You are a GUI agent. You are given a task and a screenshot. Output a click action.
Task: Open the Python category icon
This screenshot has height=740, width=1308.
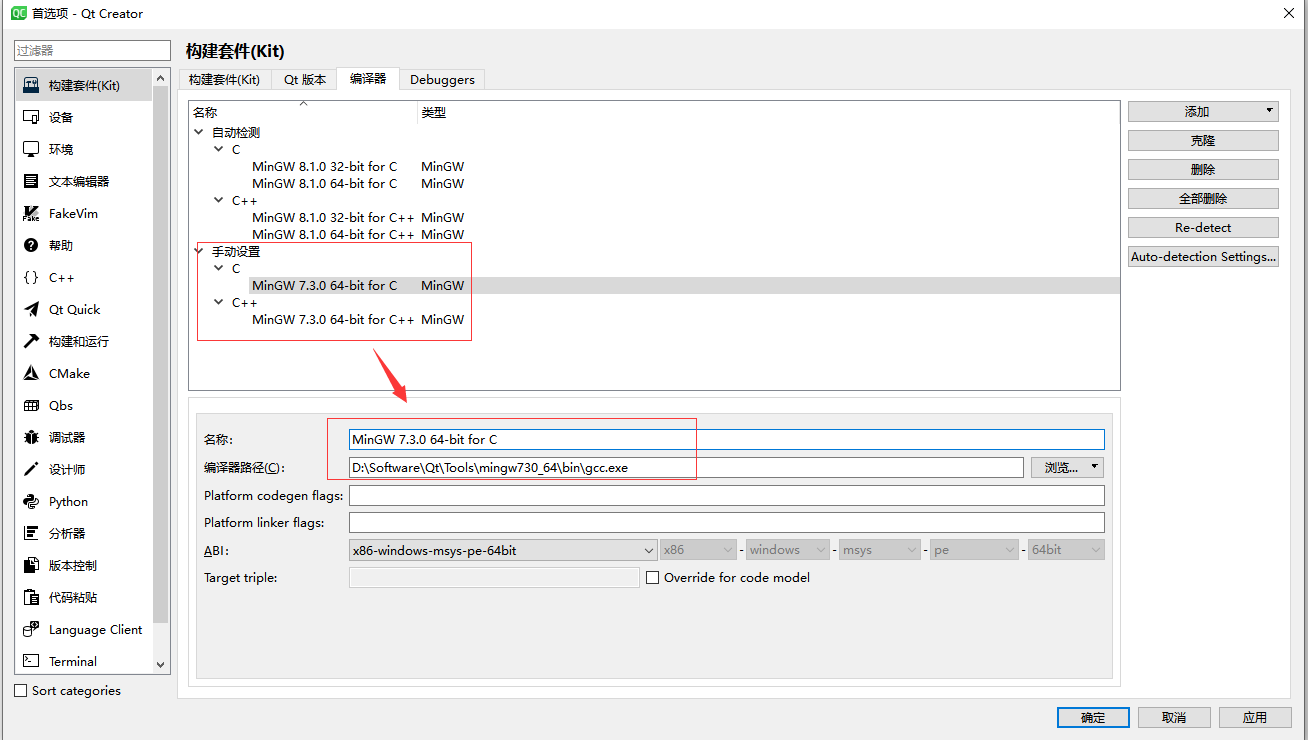click(31, 501)
